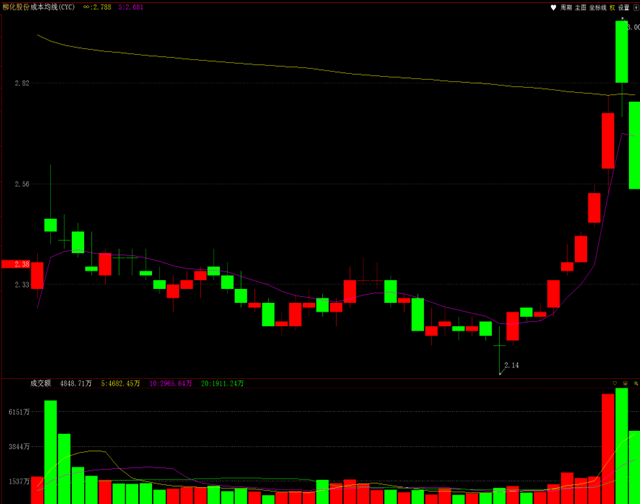Viewport: 640px width, 504px height.
Task: Click the 3844万 volume axis label
Action: point(19,446)
